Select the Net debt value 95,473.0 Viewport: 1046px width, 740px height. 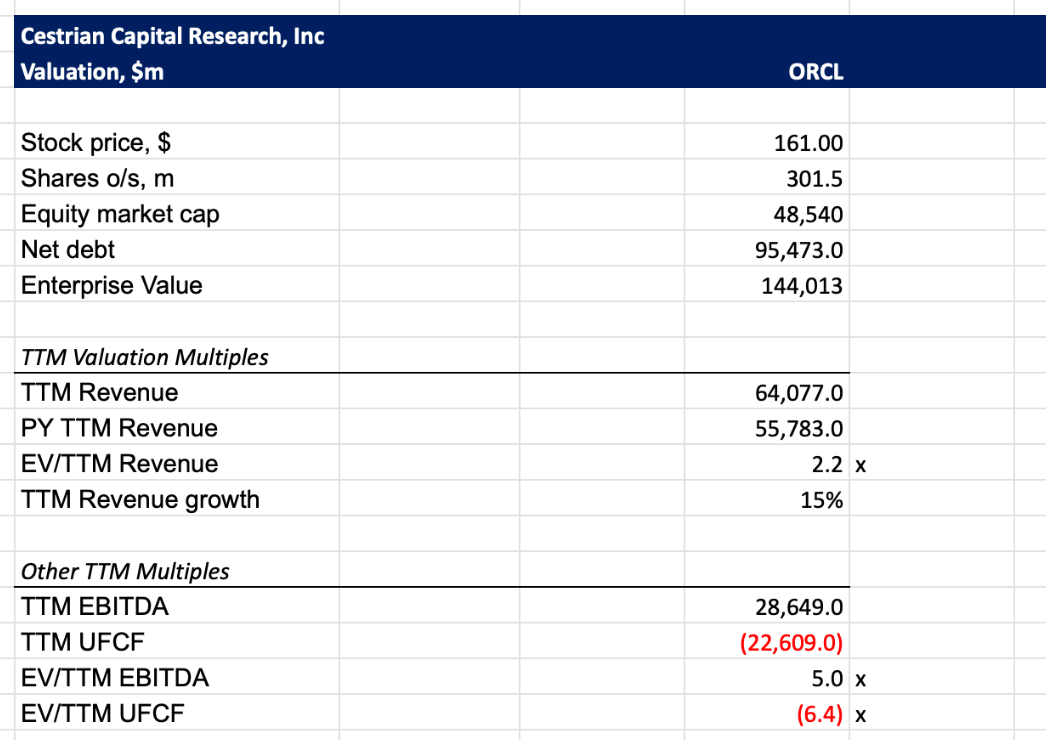tap(798, 250)
